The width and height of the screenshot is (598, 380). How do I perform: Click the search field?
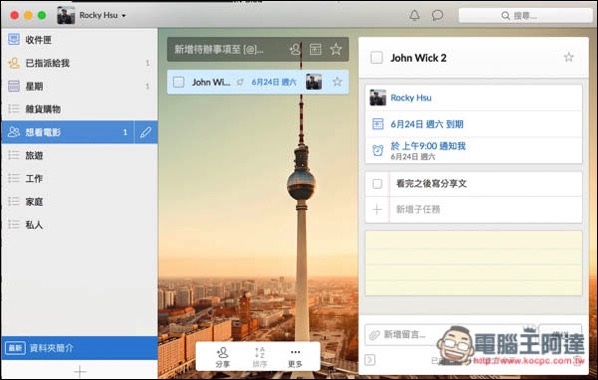(526, 16)
